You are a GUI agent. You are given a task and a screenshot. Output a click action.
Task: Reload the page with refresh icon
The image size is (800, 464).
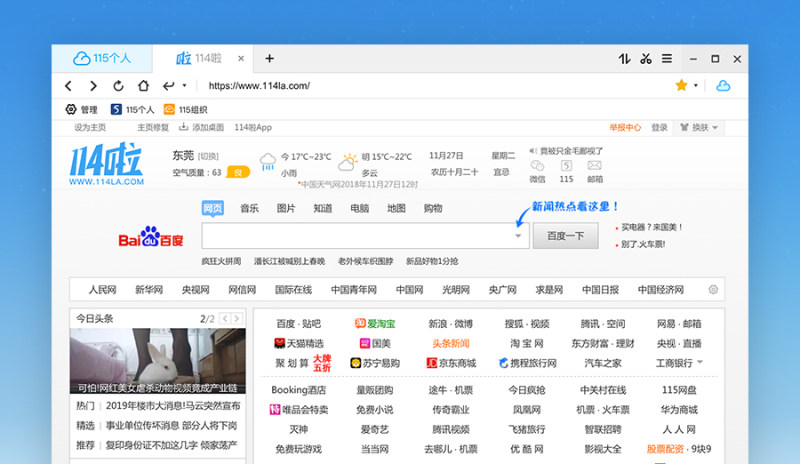tap(118, 86)
